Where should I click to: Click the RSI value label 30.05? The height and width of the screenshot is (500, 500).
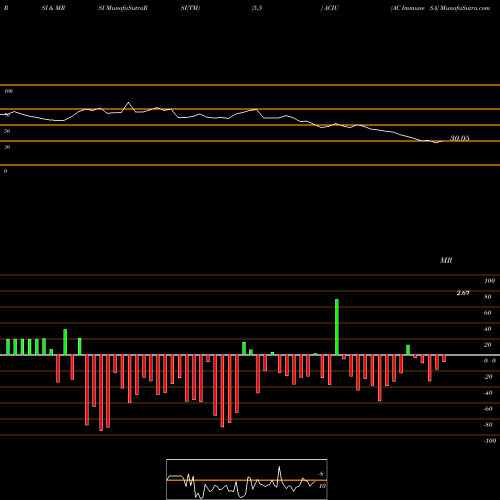click(460, 138)
